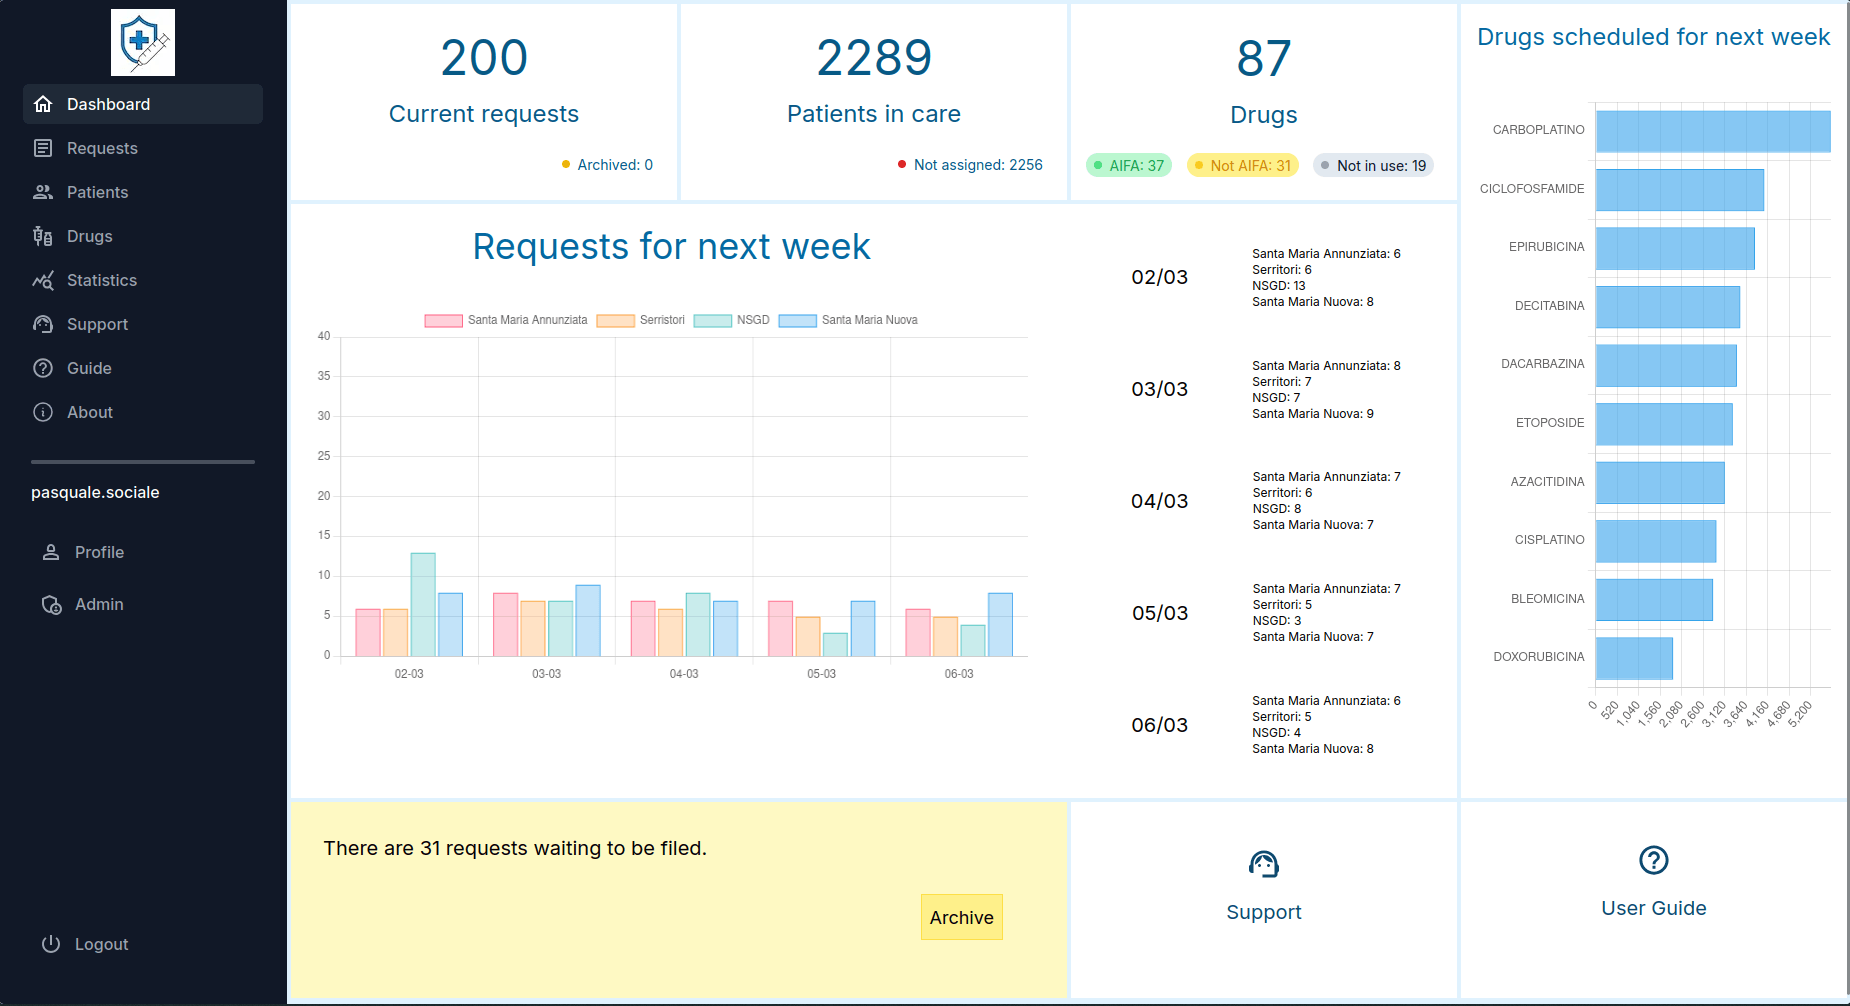Click the shield syringe app logo
Viewport: 1850px width, 1006px height.
[x=143, y=43]
